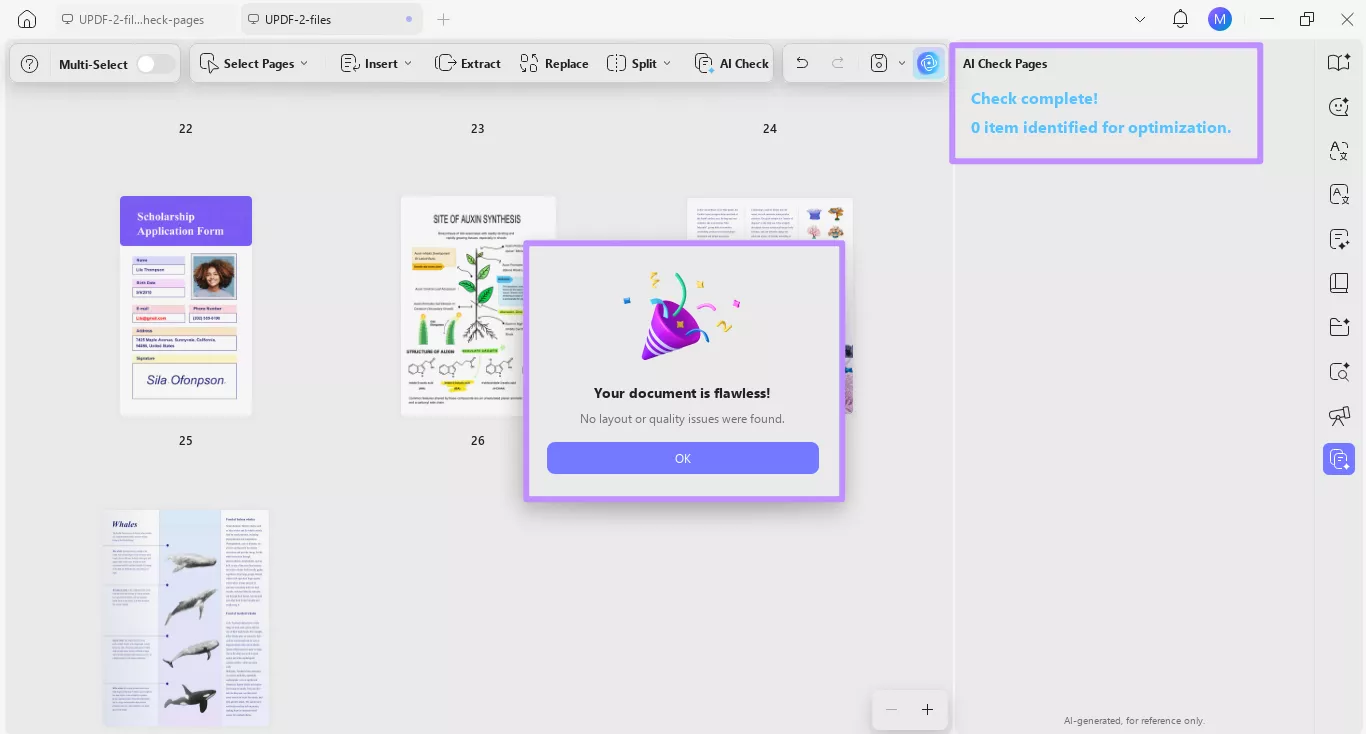Click "AI-generated, for reference only." footer text

tap(1134, 720)
